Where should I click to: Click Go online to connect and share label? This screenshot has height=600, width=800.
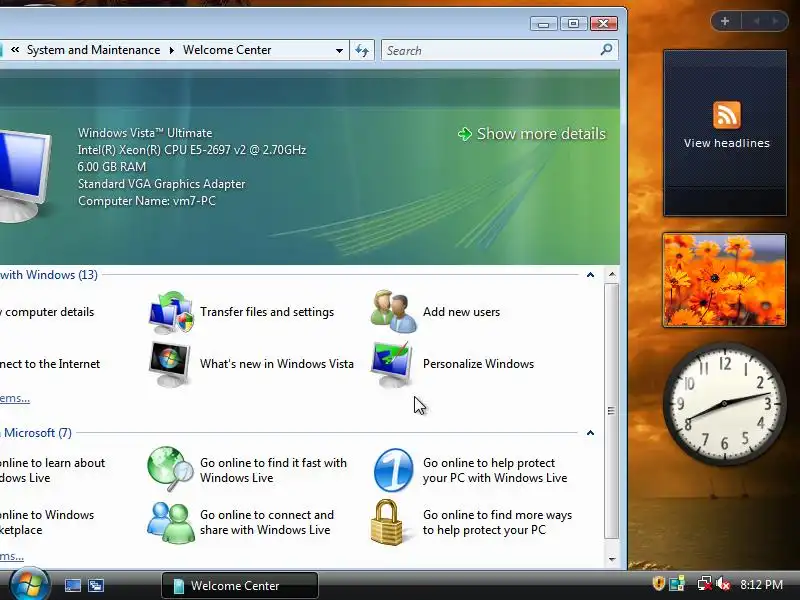click(267, 522)
